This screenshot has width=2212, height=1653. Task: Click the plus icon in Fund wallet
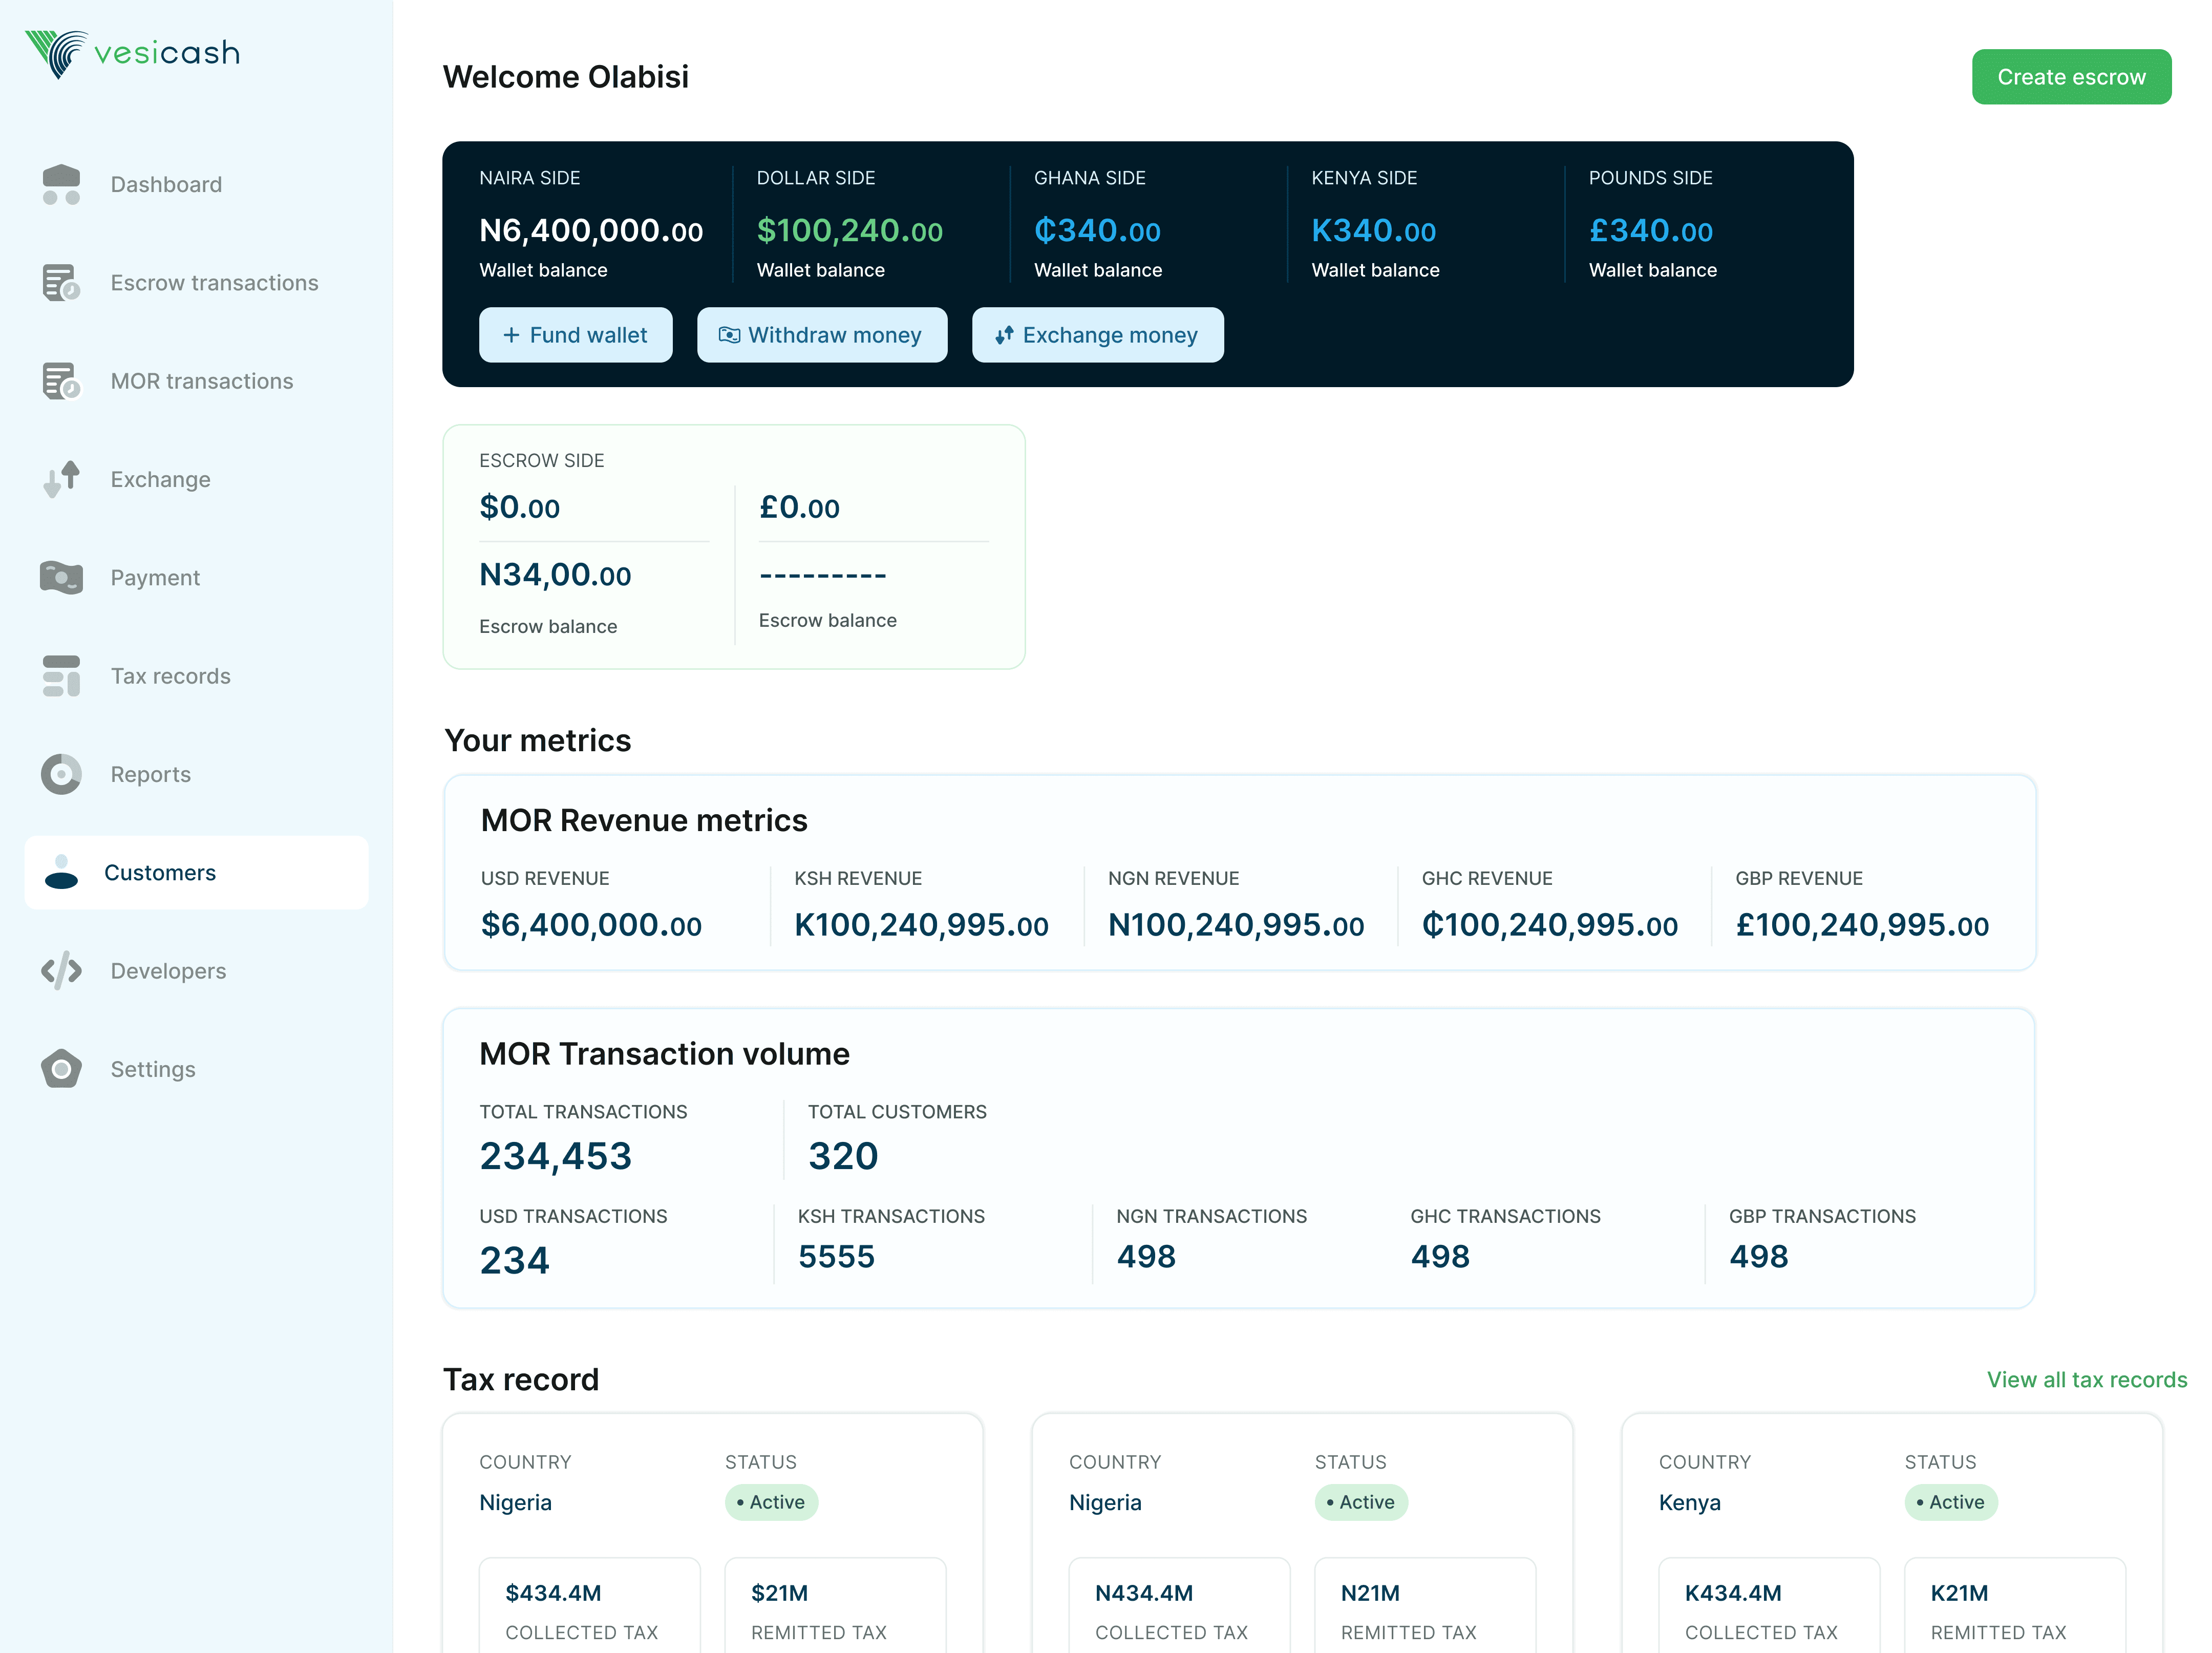511,335
